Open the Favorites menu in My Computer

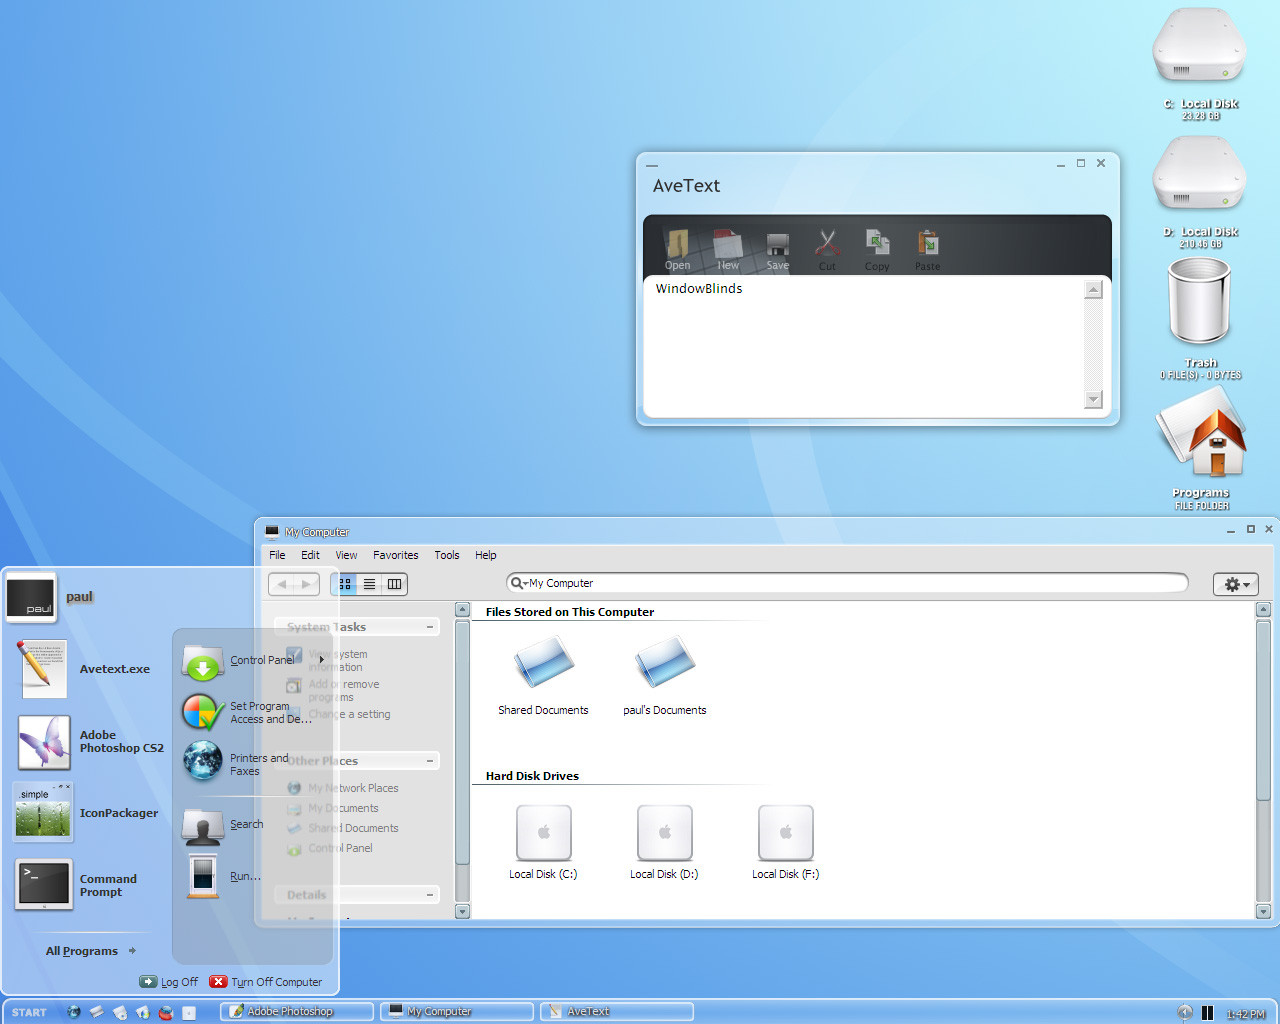tap(396, 555)
